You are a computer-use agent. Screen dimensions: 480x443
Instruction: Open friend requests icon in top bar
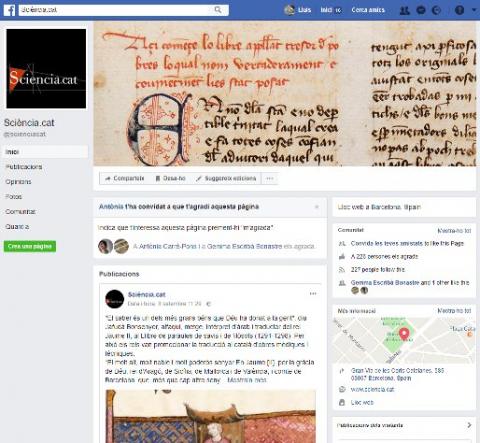pos(405,10)
